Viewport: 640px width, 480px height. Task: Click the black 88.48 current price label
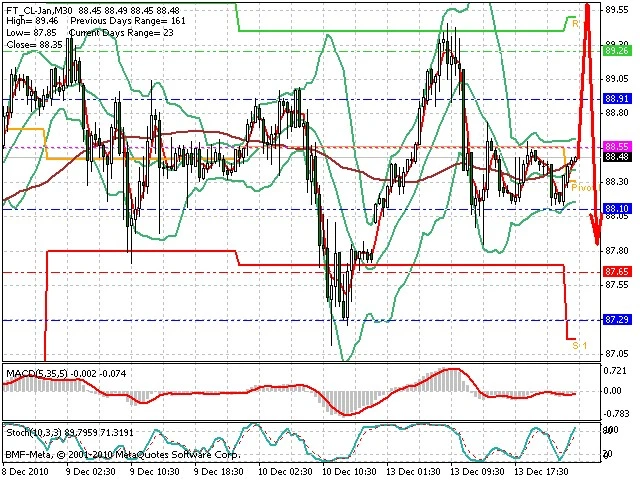pos(616,157)
